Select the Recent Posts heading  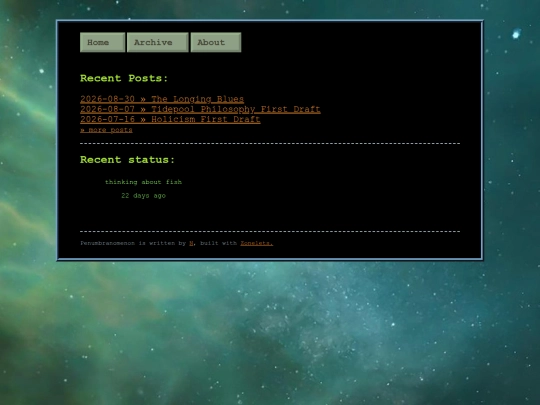(124, 78)
